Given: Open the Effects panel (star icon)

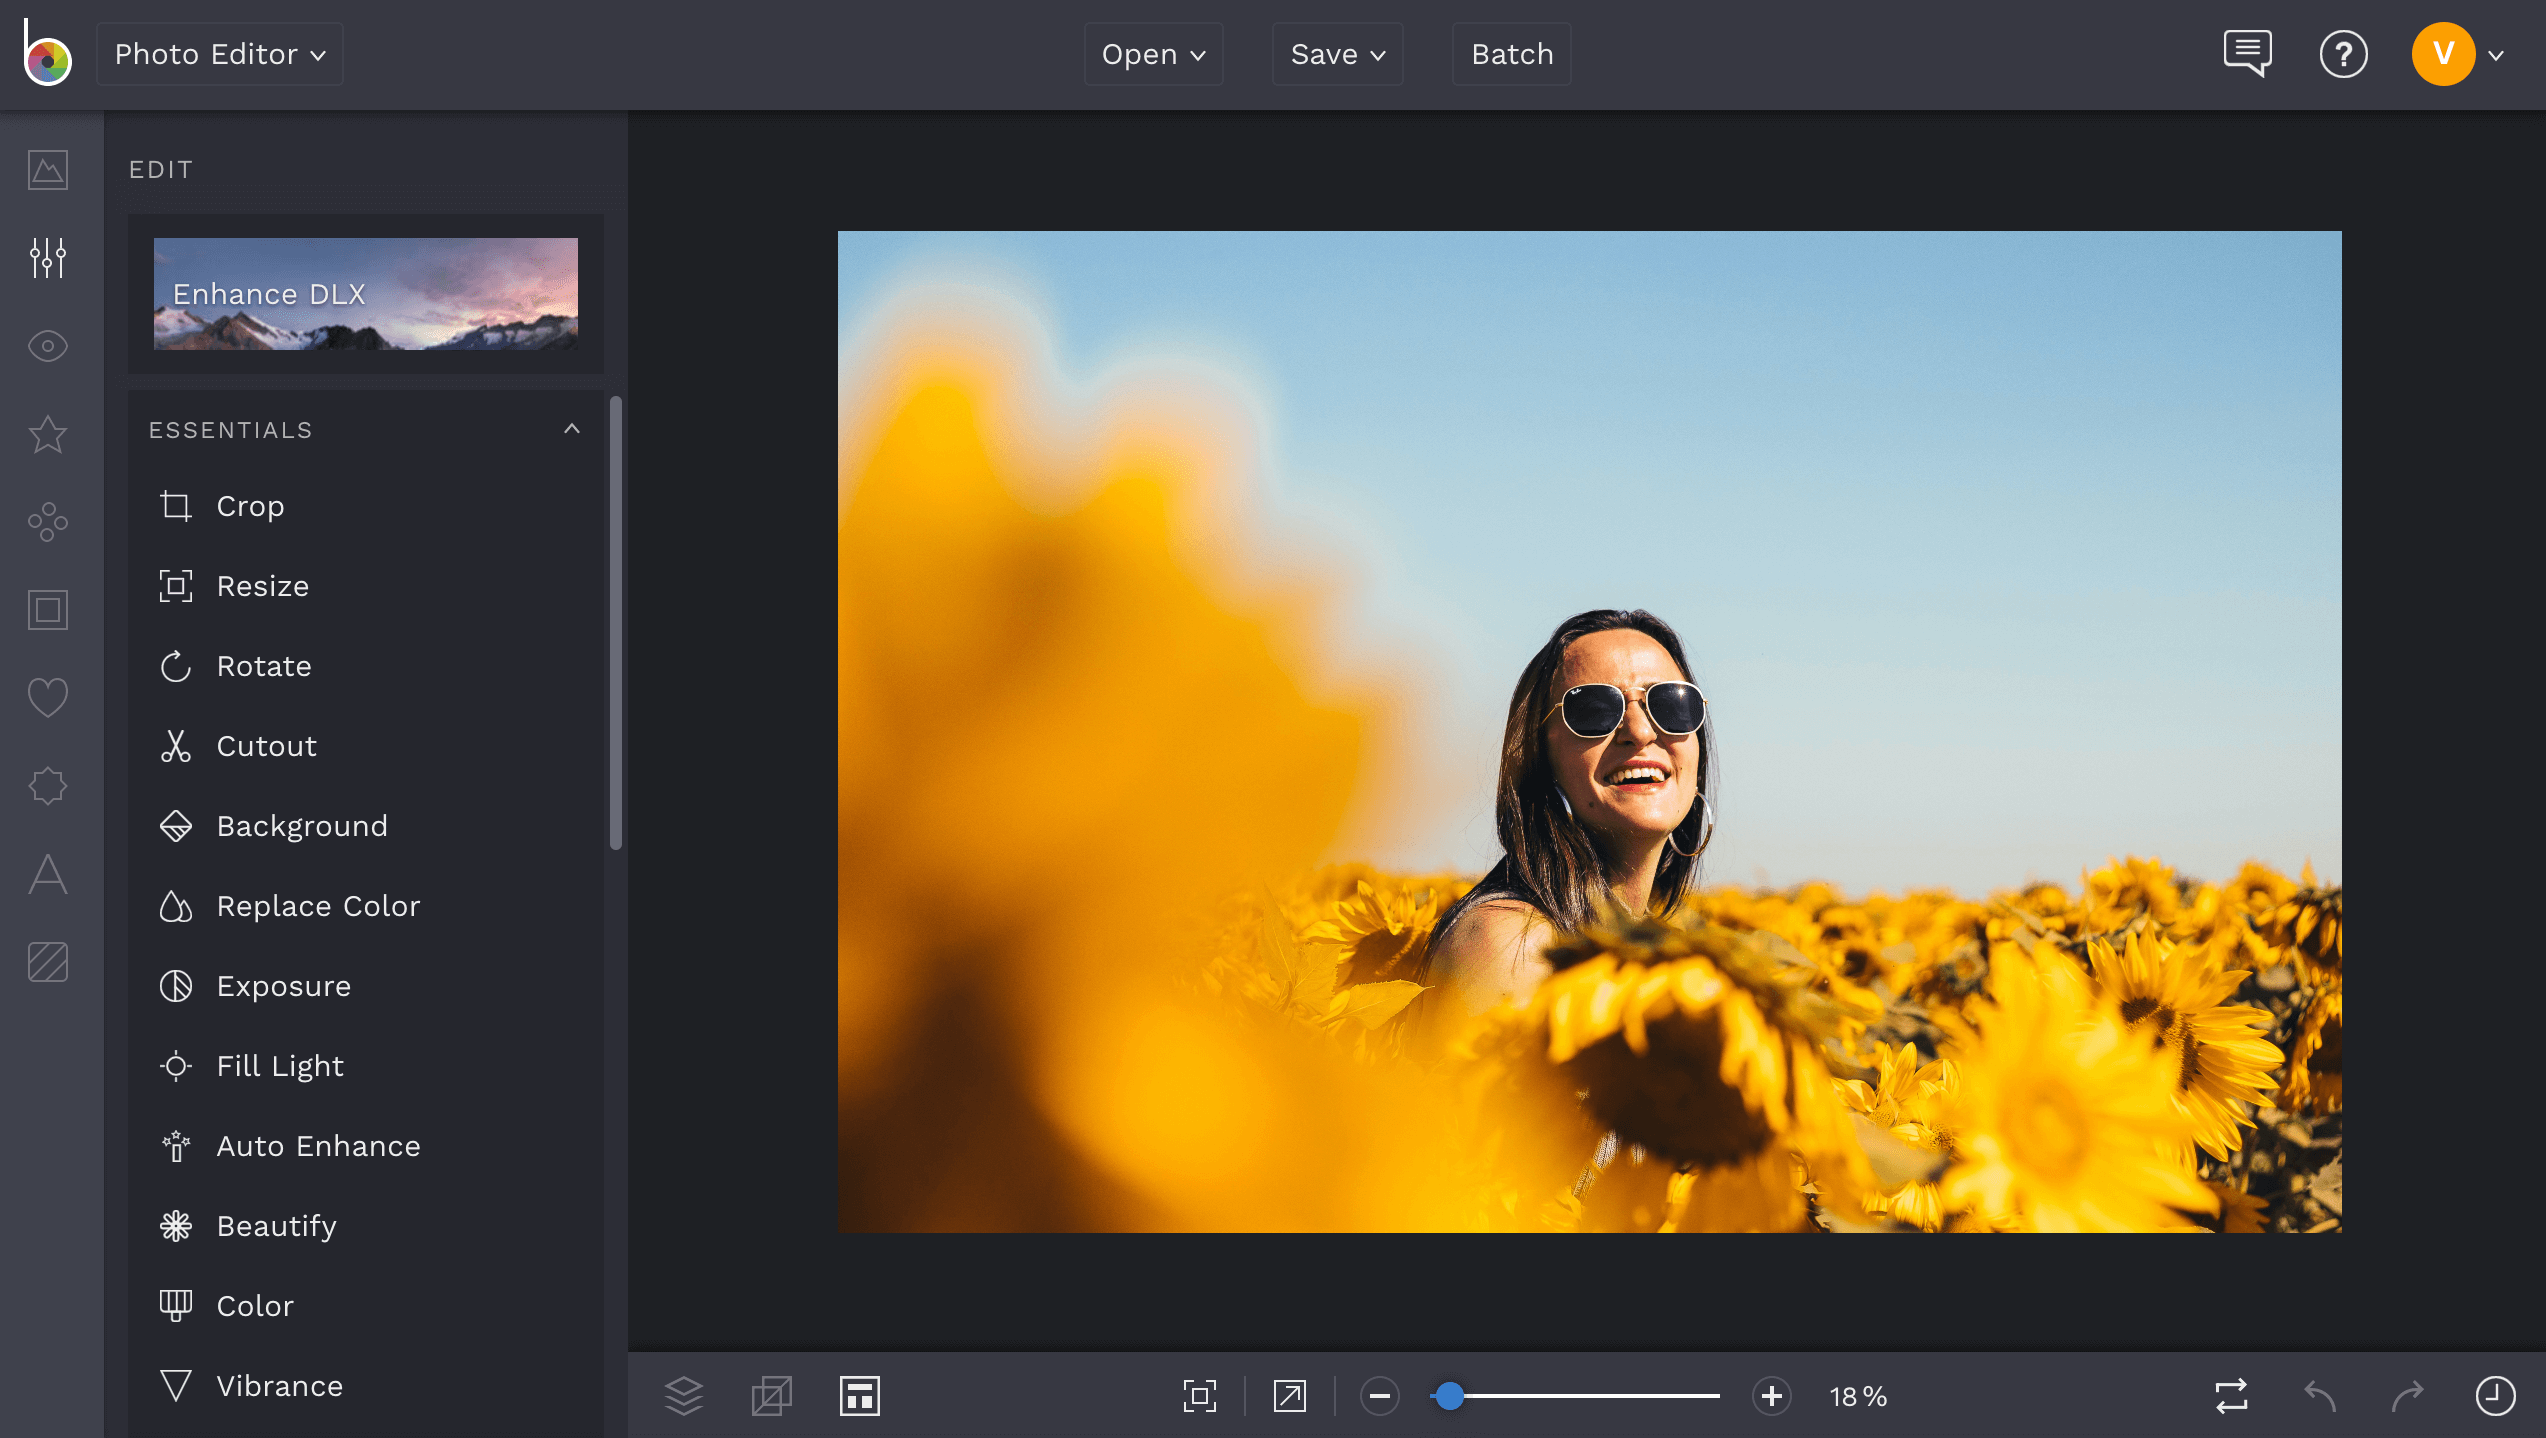Looking at the screenshot, I should (x=47, y=434).
